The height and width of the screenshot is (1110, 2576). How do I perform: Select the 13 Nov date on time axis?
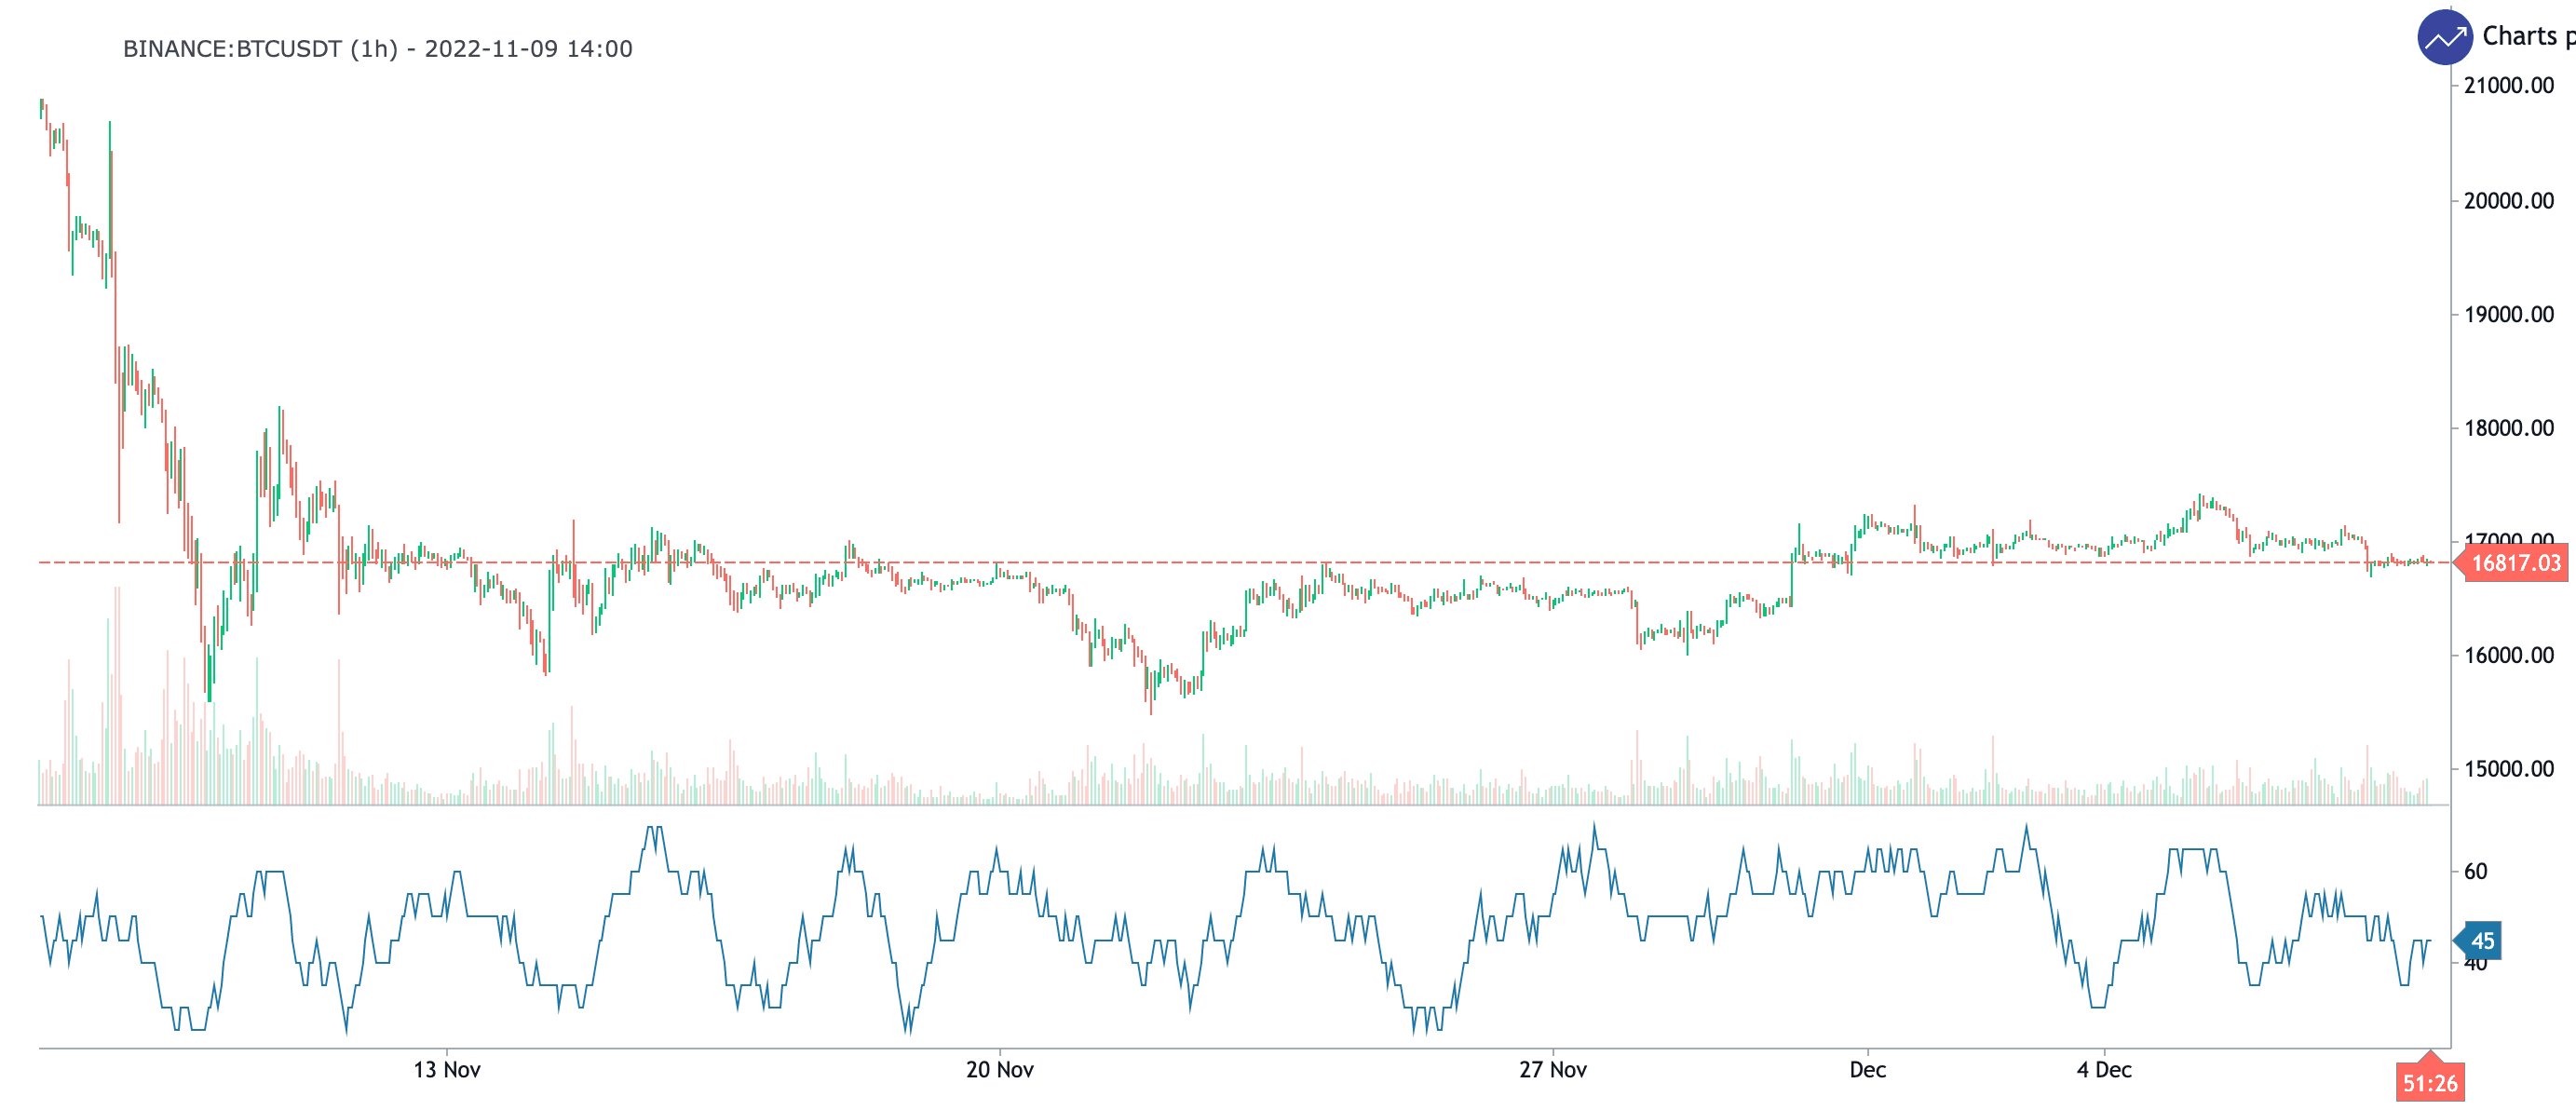pyautogui.click(x=447, y=1070)
